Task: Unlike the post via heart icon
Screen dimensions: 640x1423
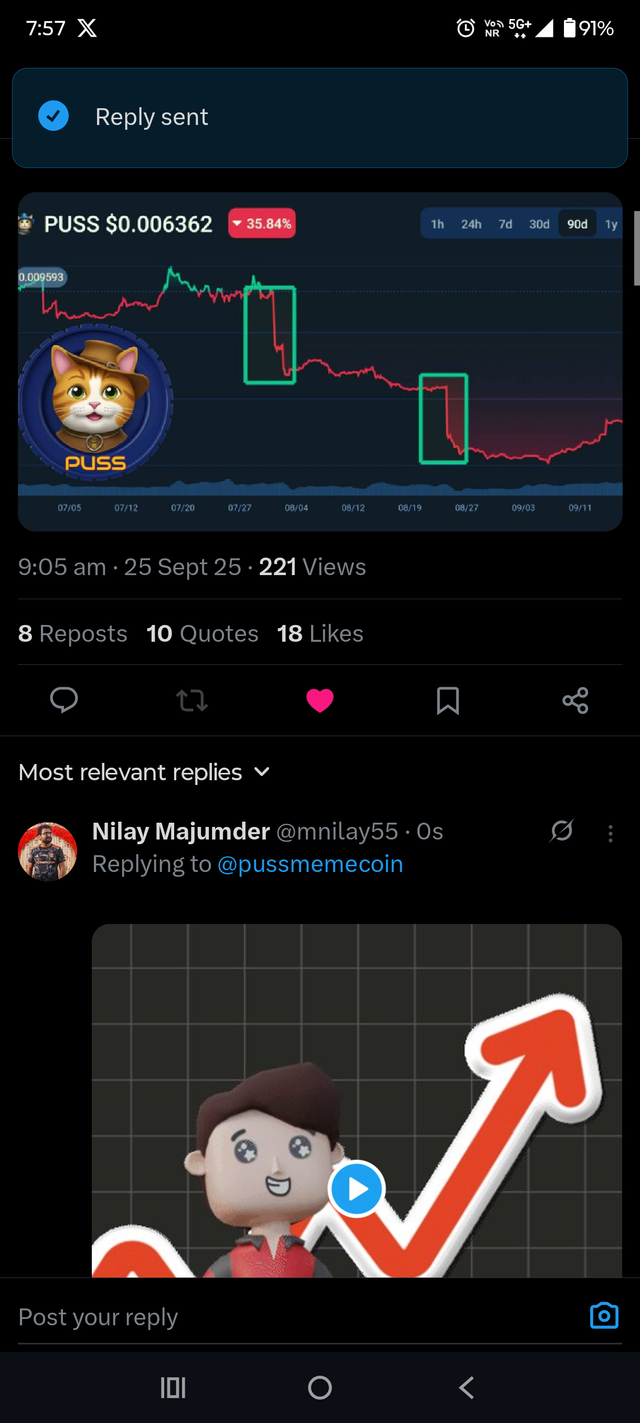Action: click(x=320, y=701)
